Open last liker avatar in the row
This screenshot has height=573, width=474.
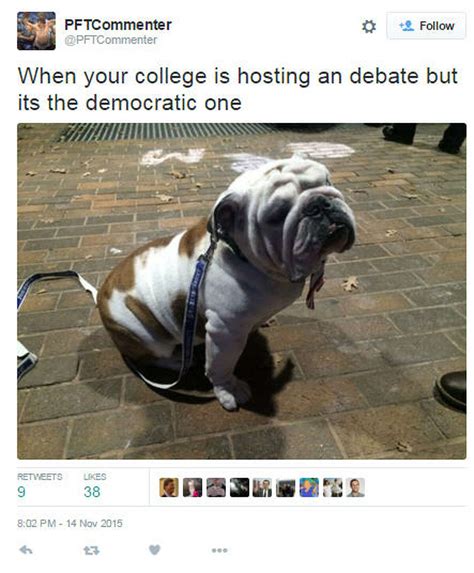tap(355, 487)
